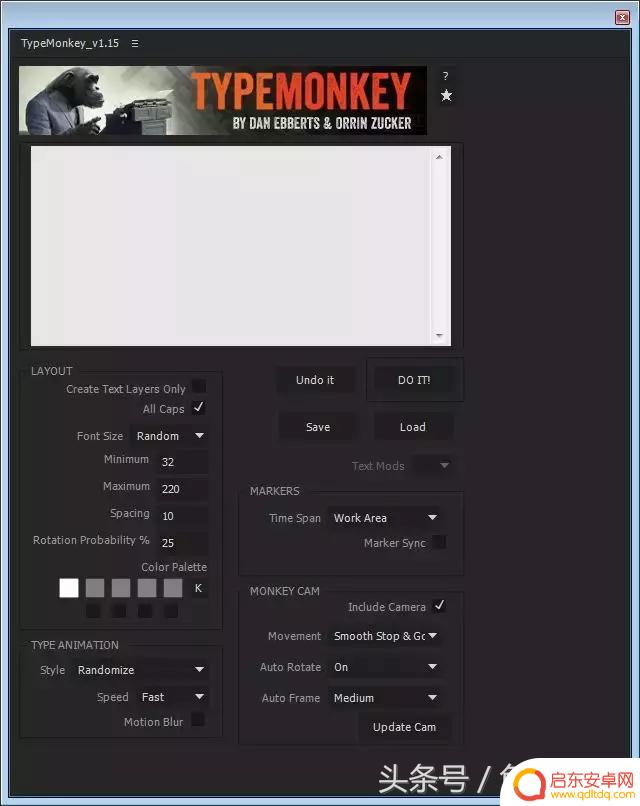Open the Auto Frame dropdown
Image resolution: width=640 pixels, height=806 pixels.
click(385, 698)
